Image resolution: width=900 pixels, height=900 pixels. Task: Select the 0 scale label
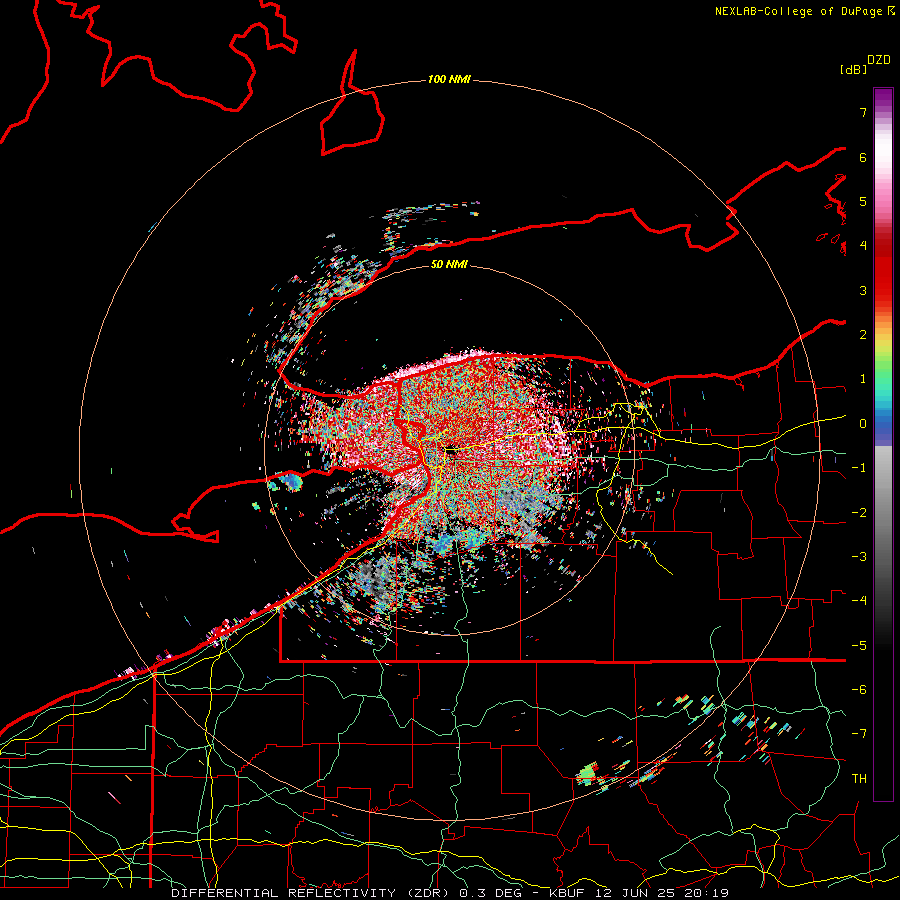(863, 424)
